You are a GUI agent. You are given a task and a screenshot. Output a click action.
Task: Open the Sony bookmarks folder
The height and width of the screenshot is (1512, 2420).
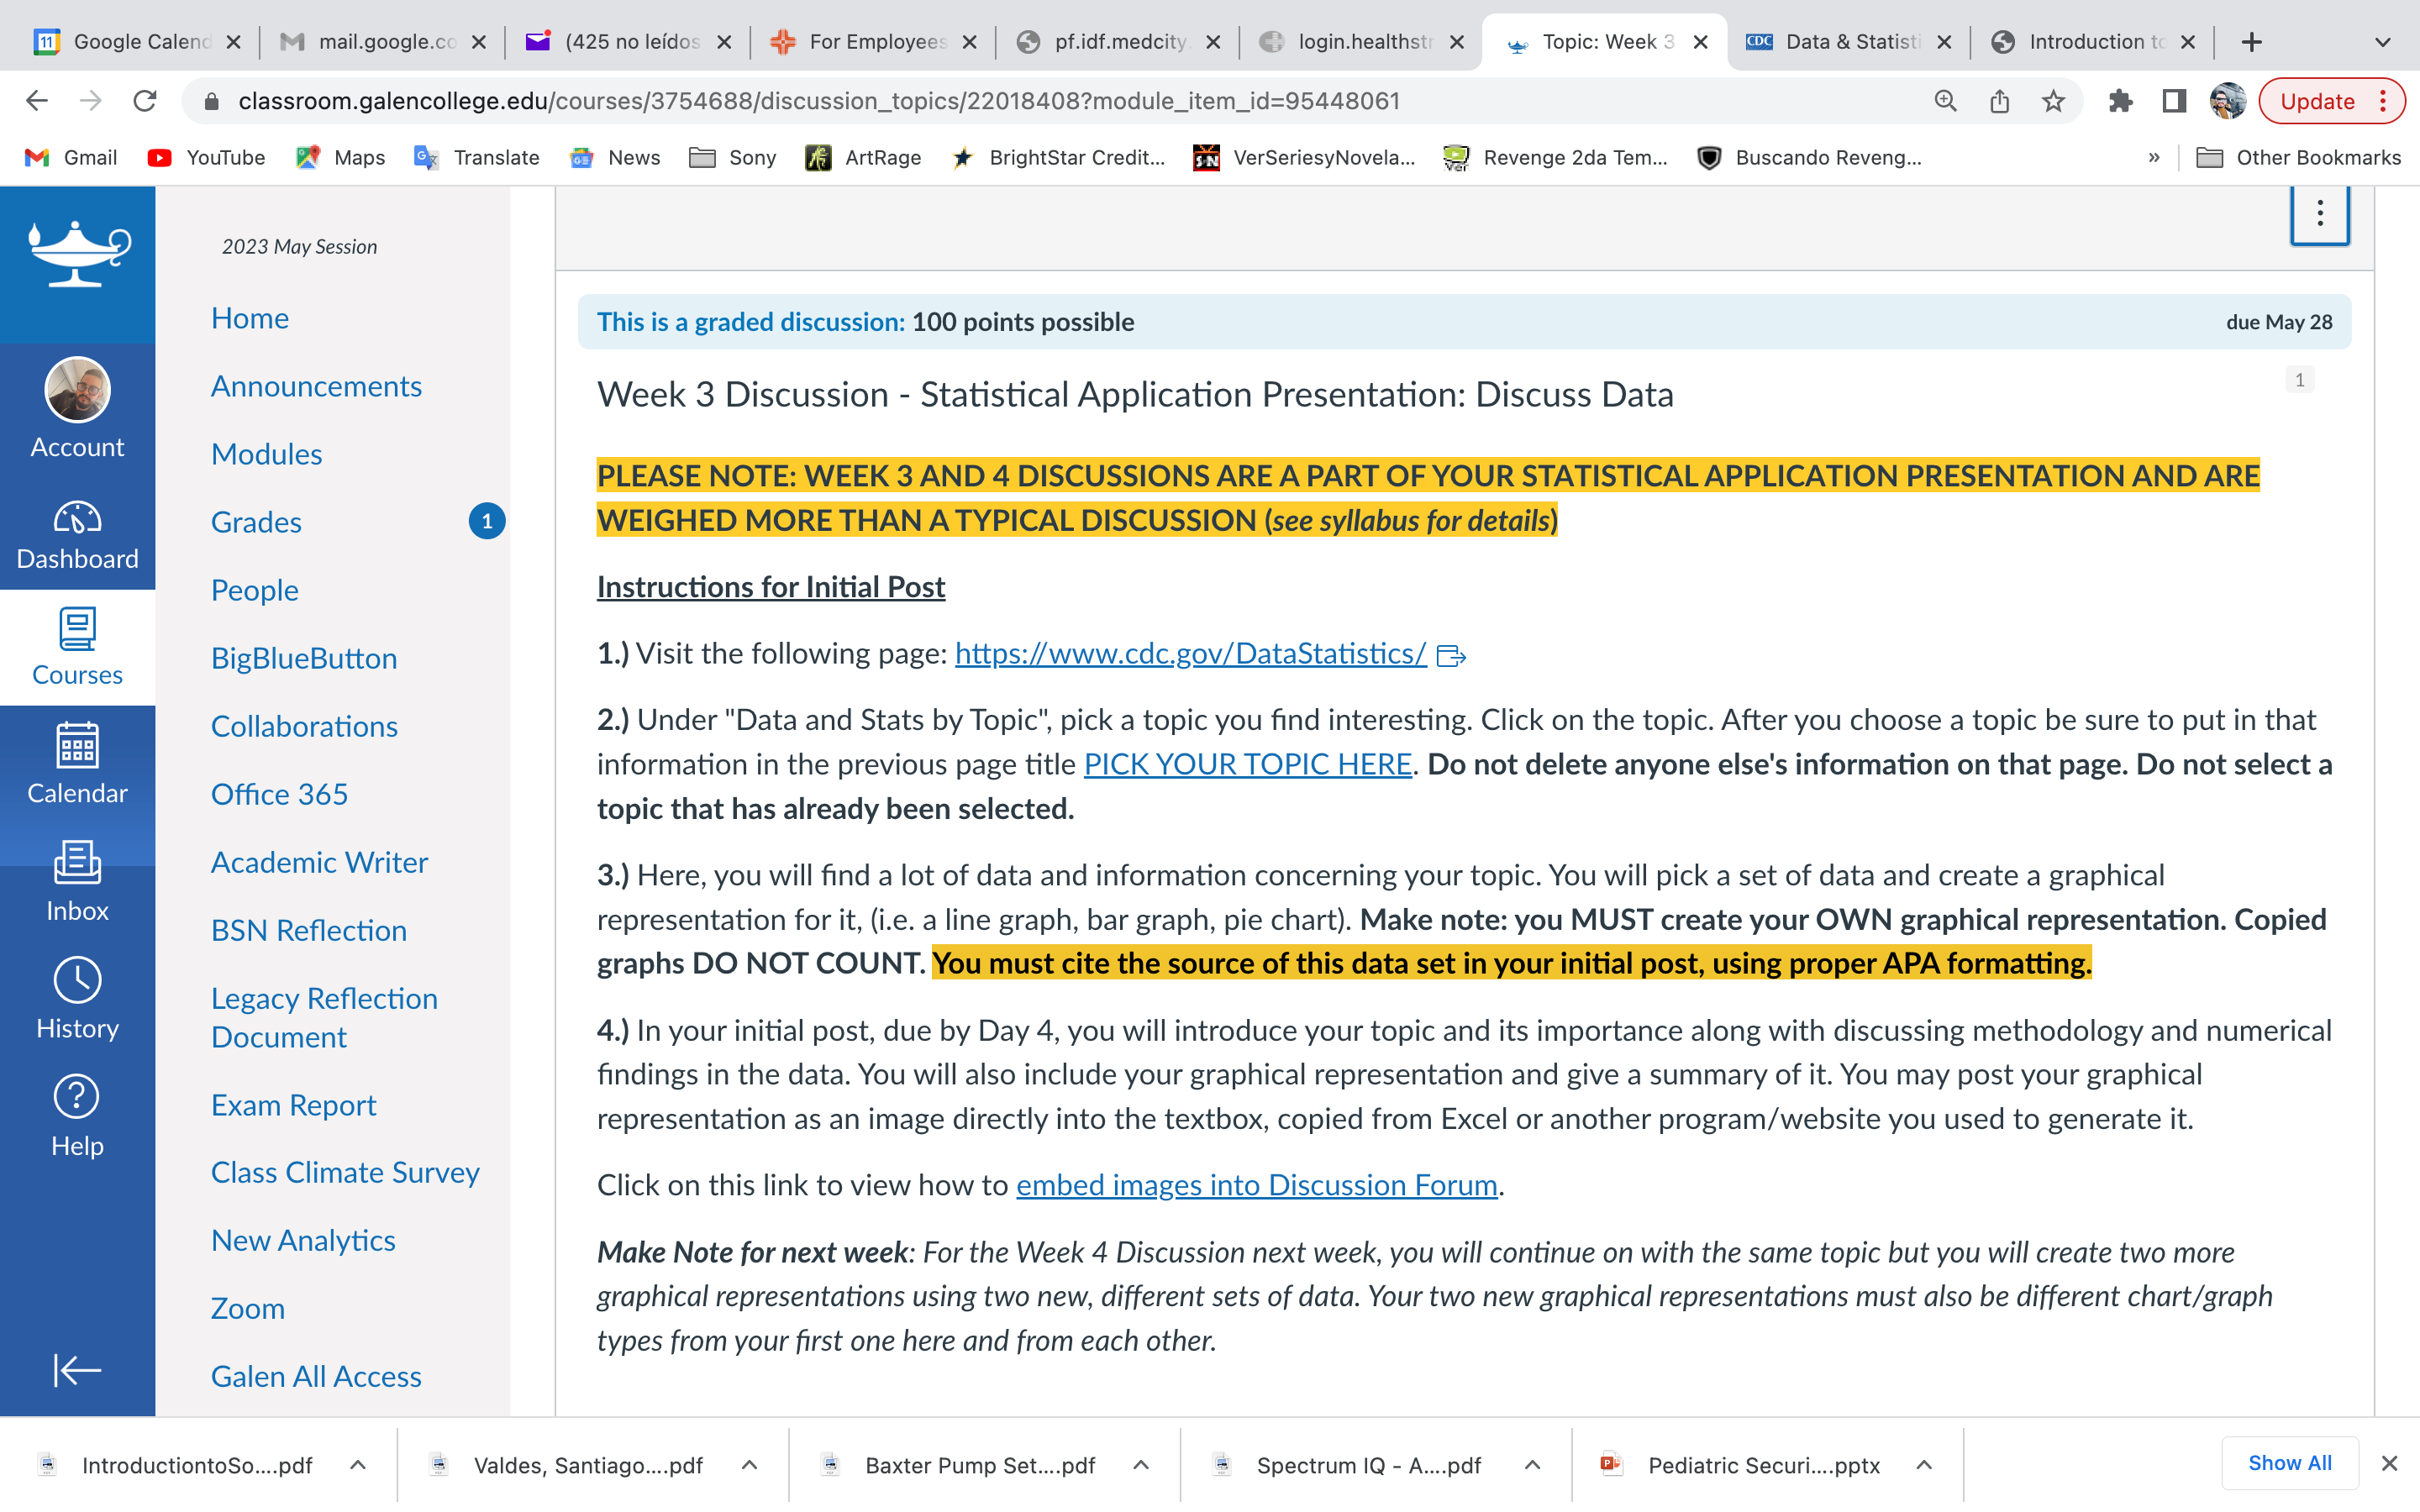[733, 157]
